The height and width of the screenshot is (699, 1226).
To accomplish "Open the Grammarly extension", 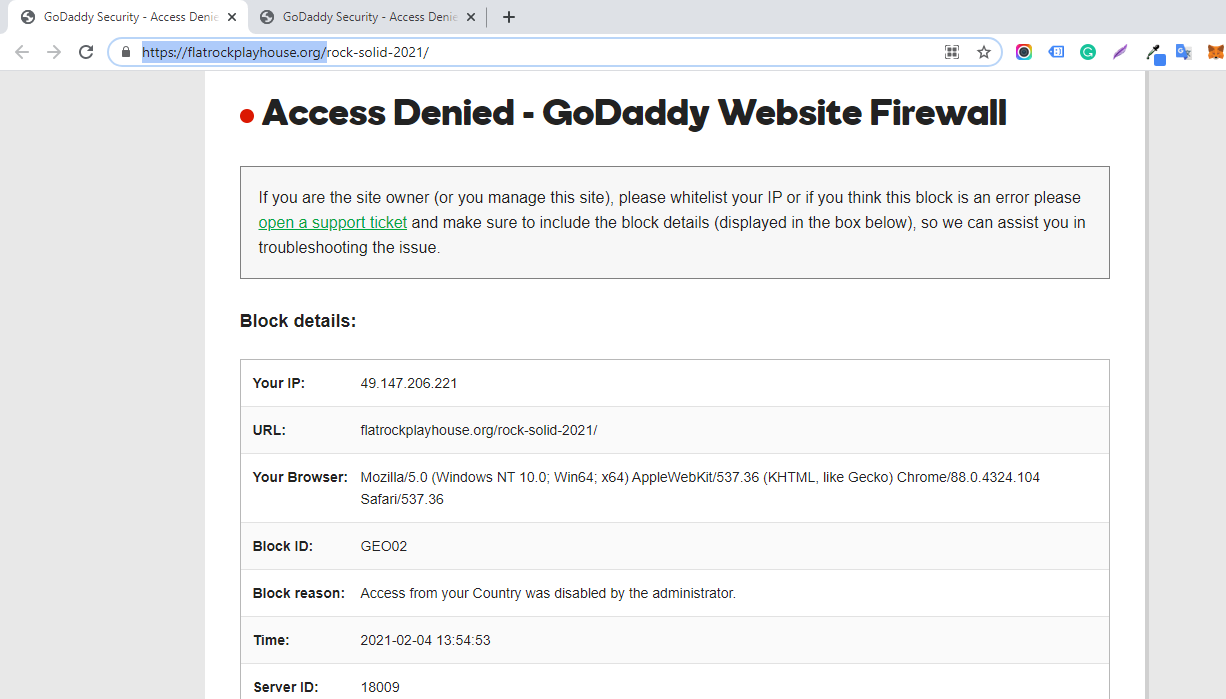I will click(x=1088, y=52).
